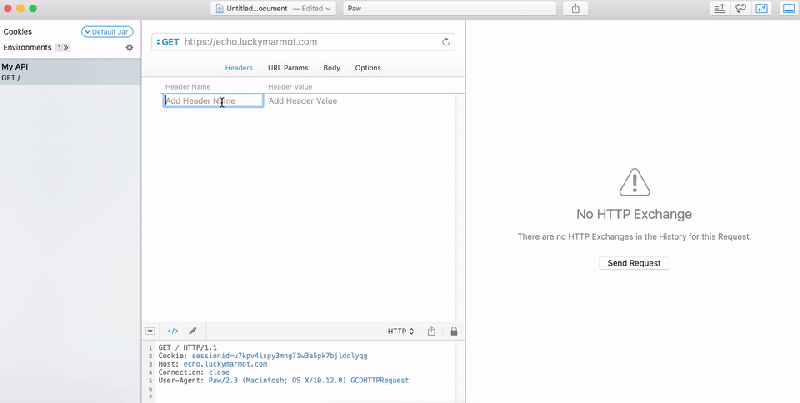Select the My API request in sidebar
Image resolution: width=800 pixels, height=403 pixels.
coord(70,72)
